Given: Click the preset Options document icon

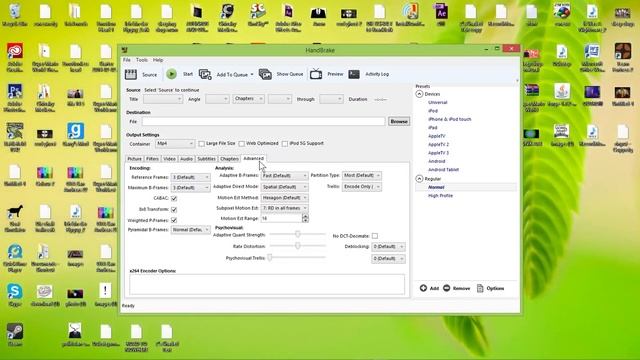Looking at the screenshot, I should pos(480,288).
